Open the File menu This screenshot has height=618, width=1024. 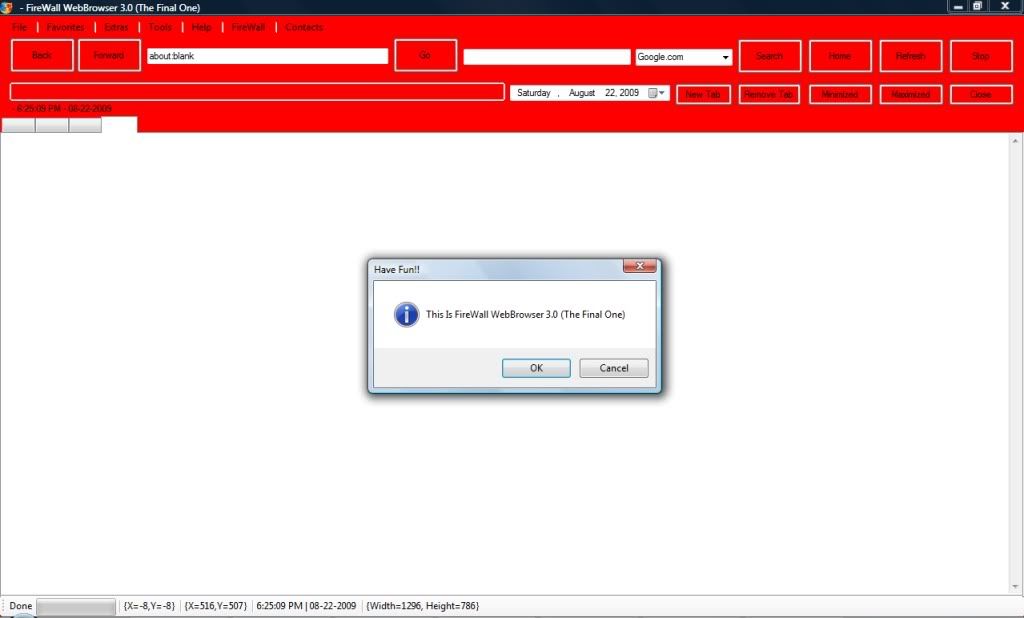click(20, 27)
